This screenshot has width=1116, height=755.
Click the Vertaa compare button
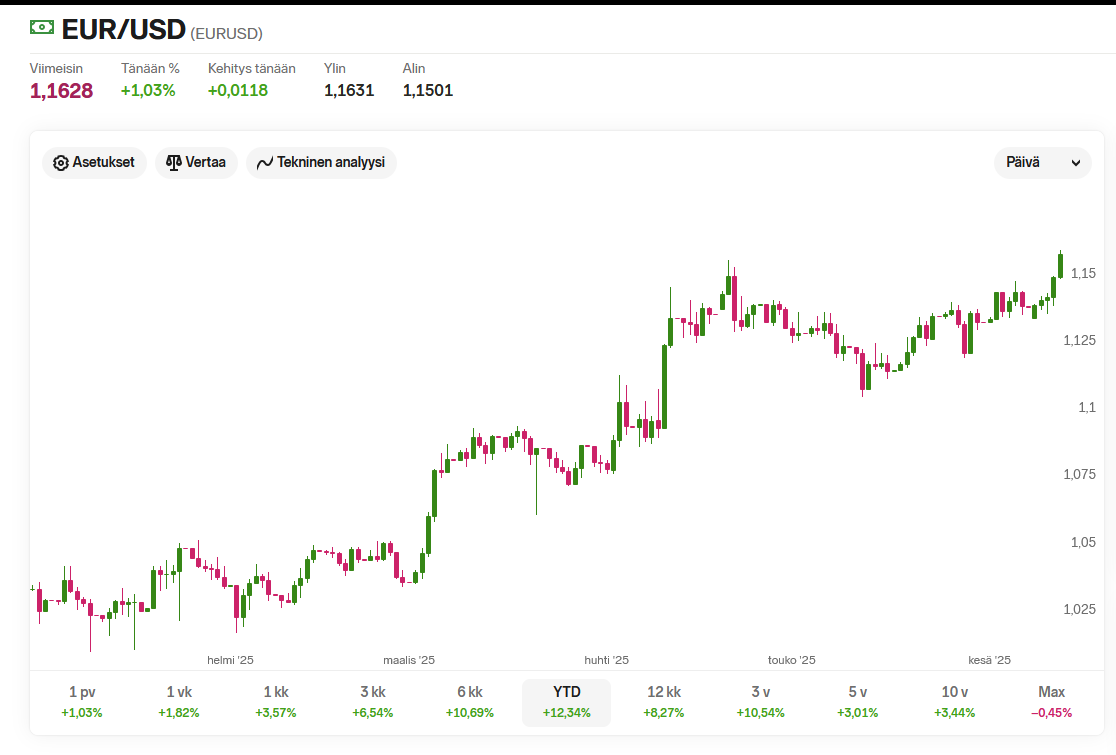pyautogui.click(x=196, y=162)
